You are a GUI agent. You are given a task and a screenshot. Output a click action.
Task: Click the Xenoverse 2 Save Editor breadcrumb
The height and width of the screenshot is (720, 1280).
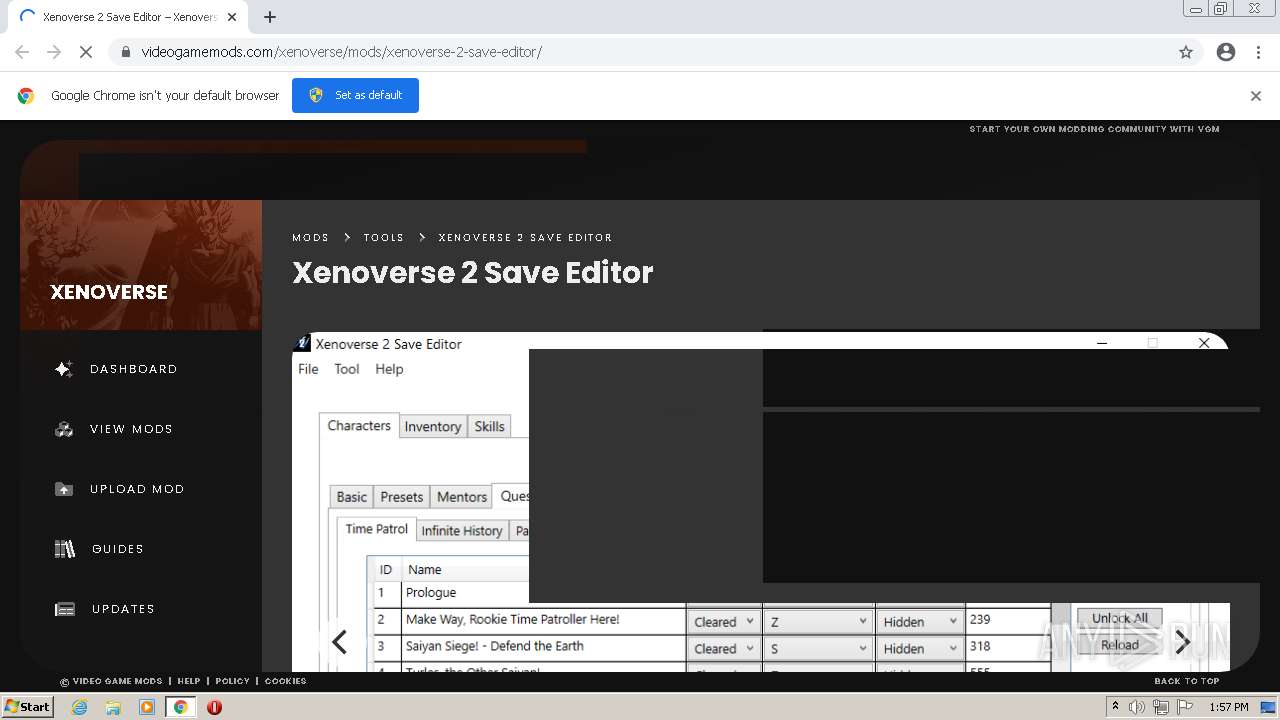pos(525,238)
